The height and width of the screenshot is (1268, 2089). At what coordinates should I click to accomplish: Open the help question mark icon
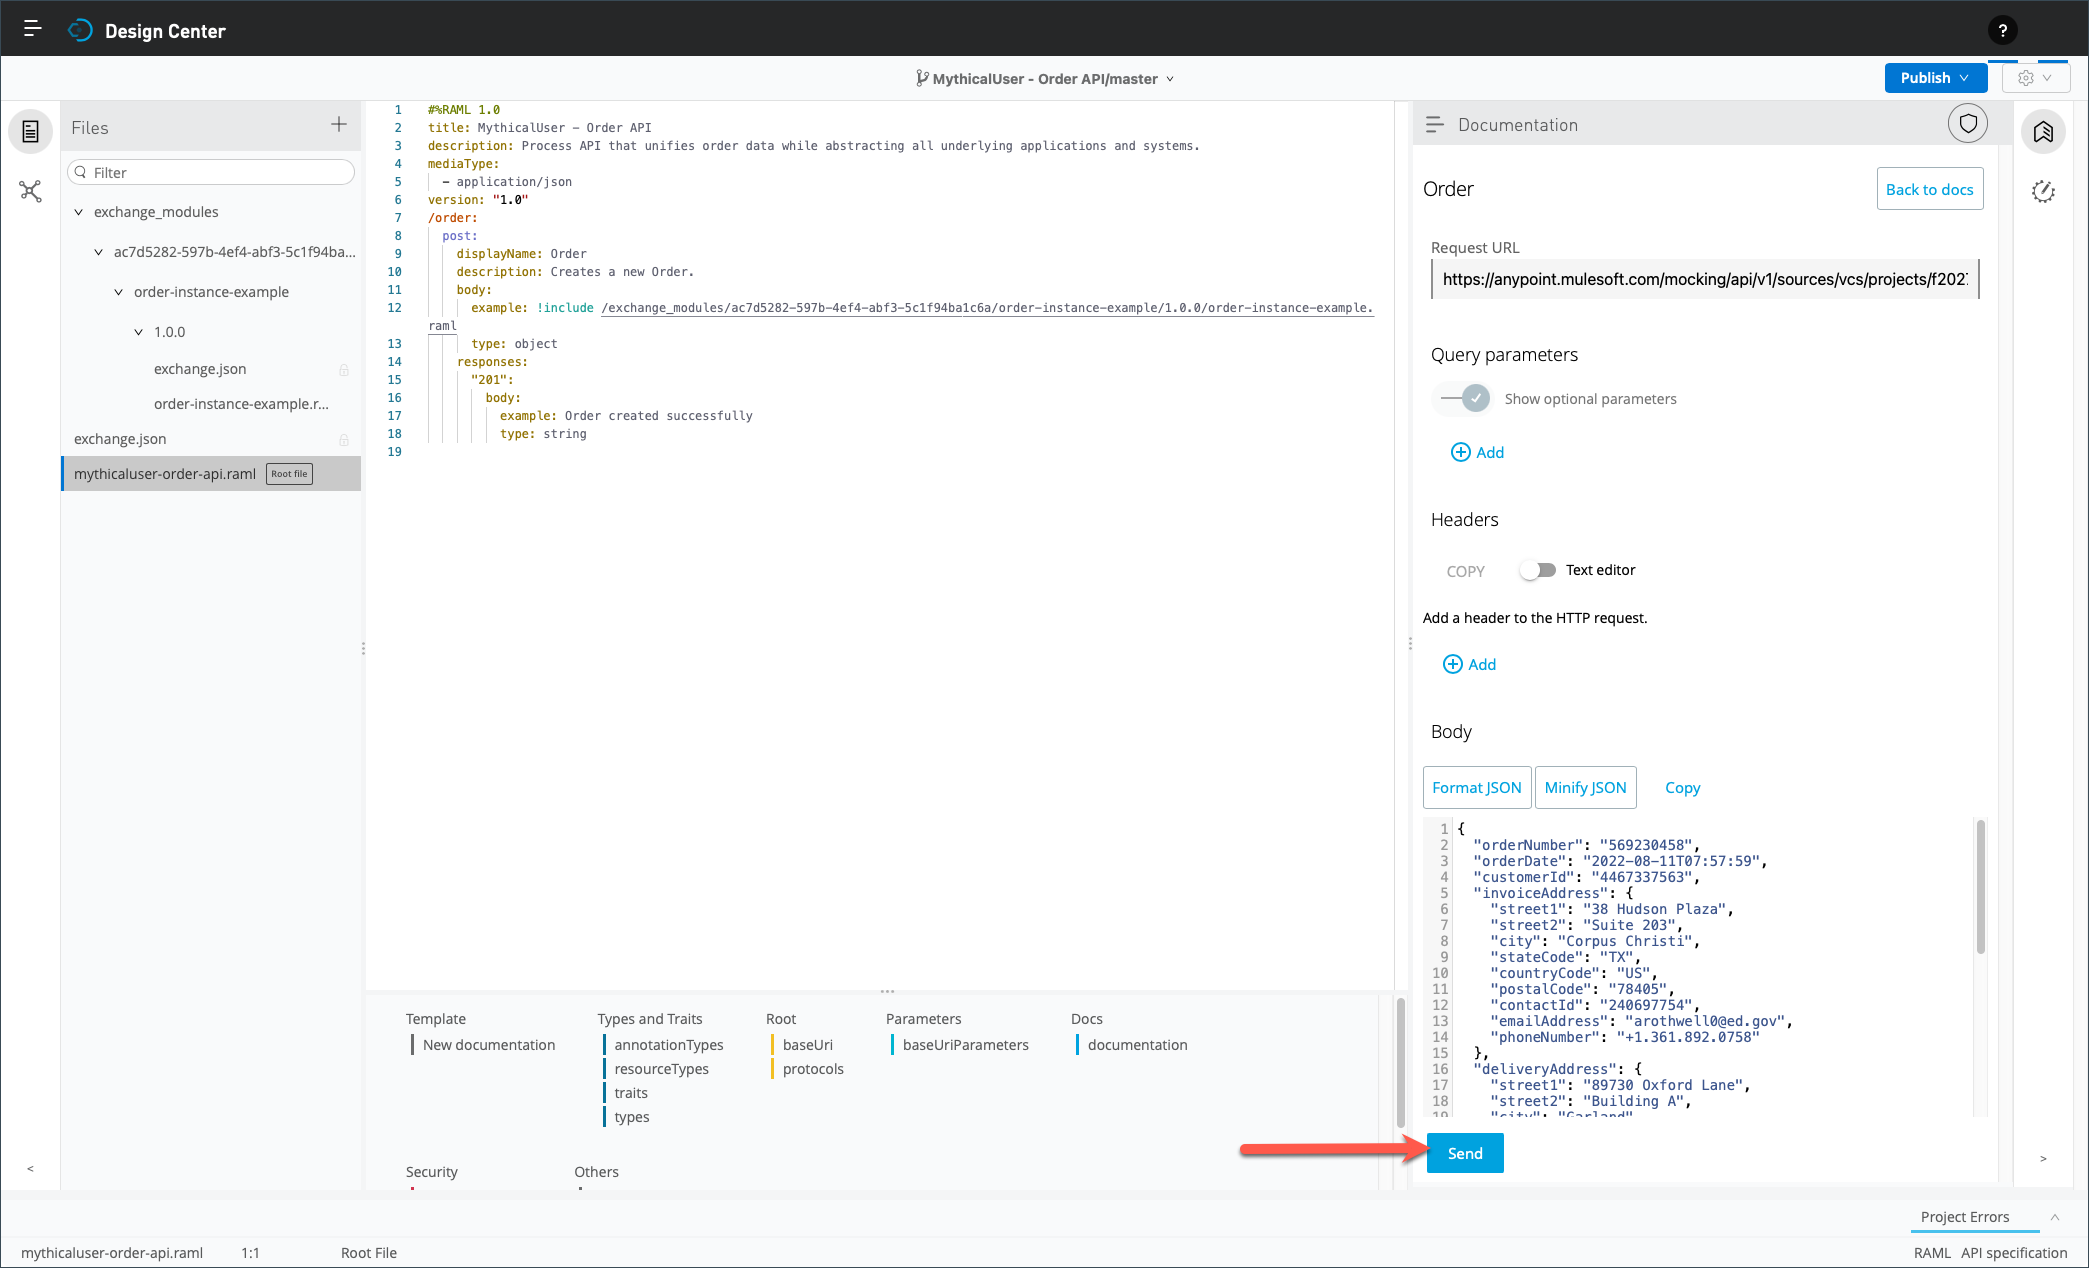[x=2002, y=31]
